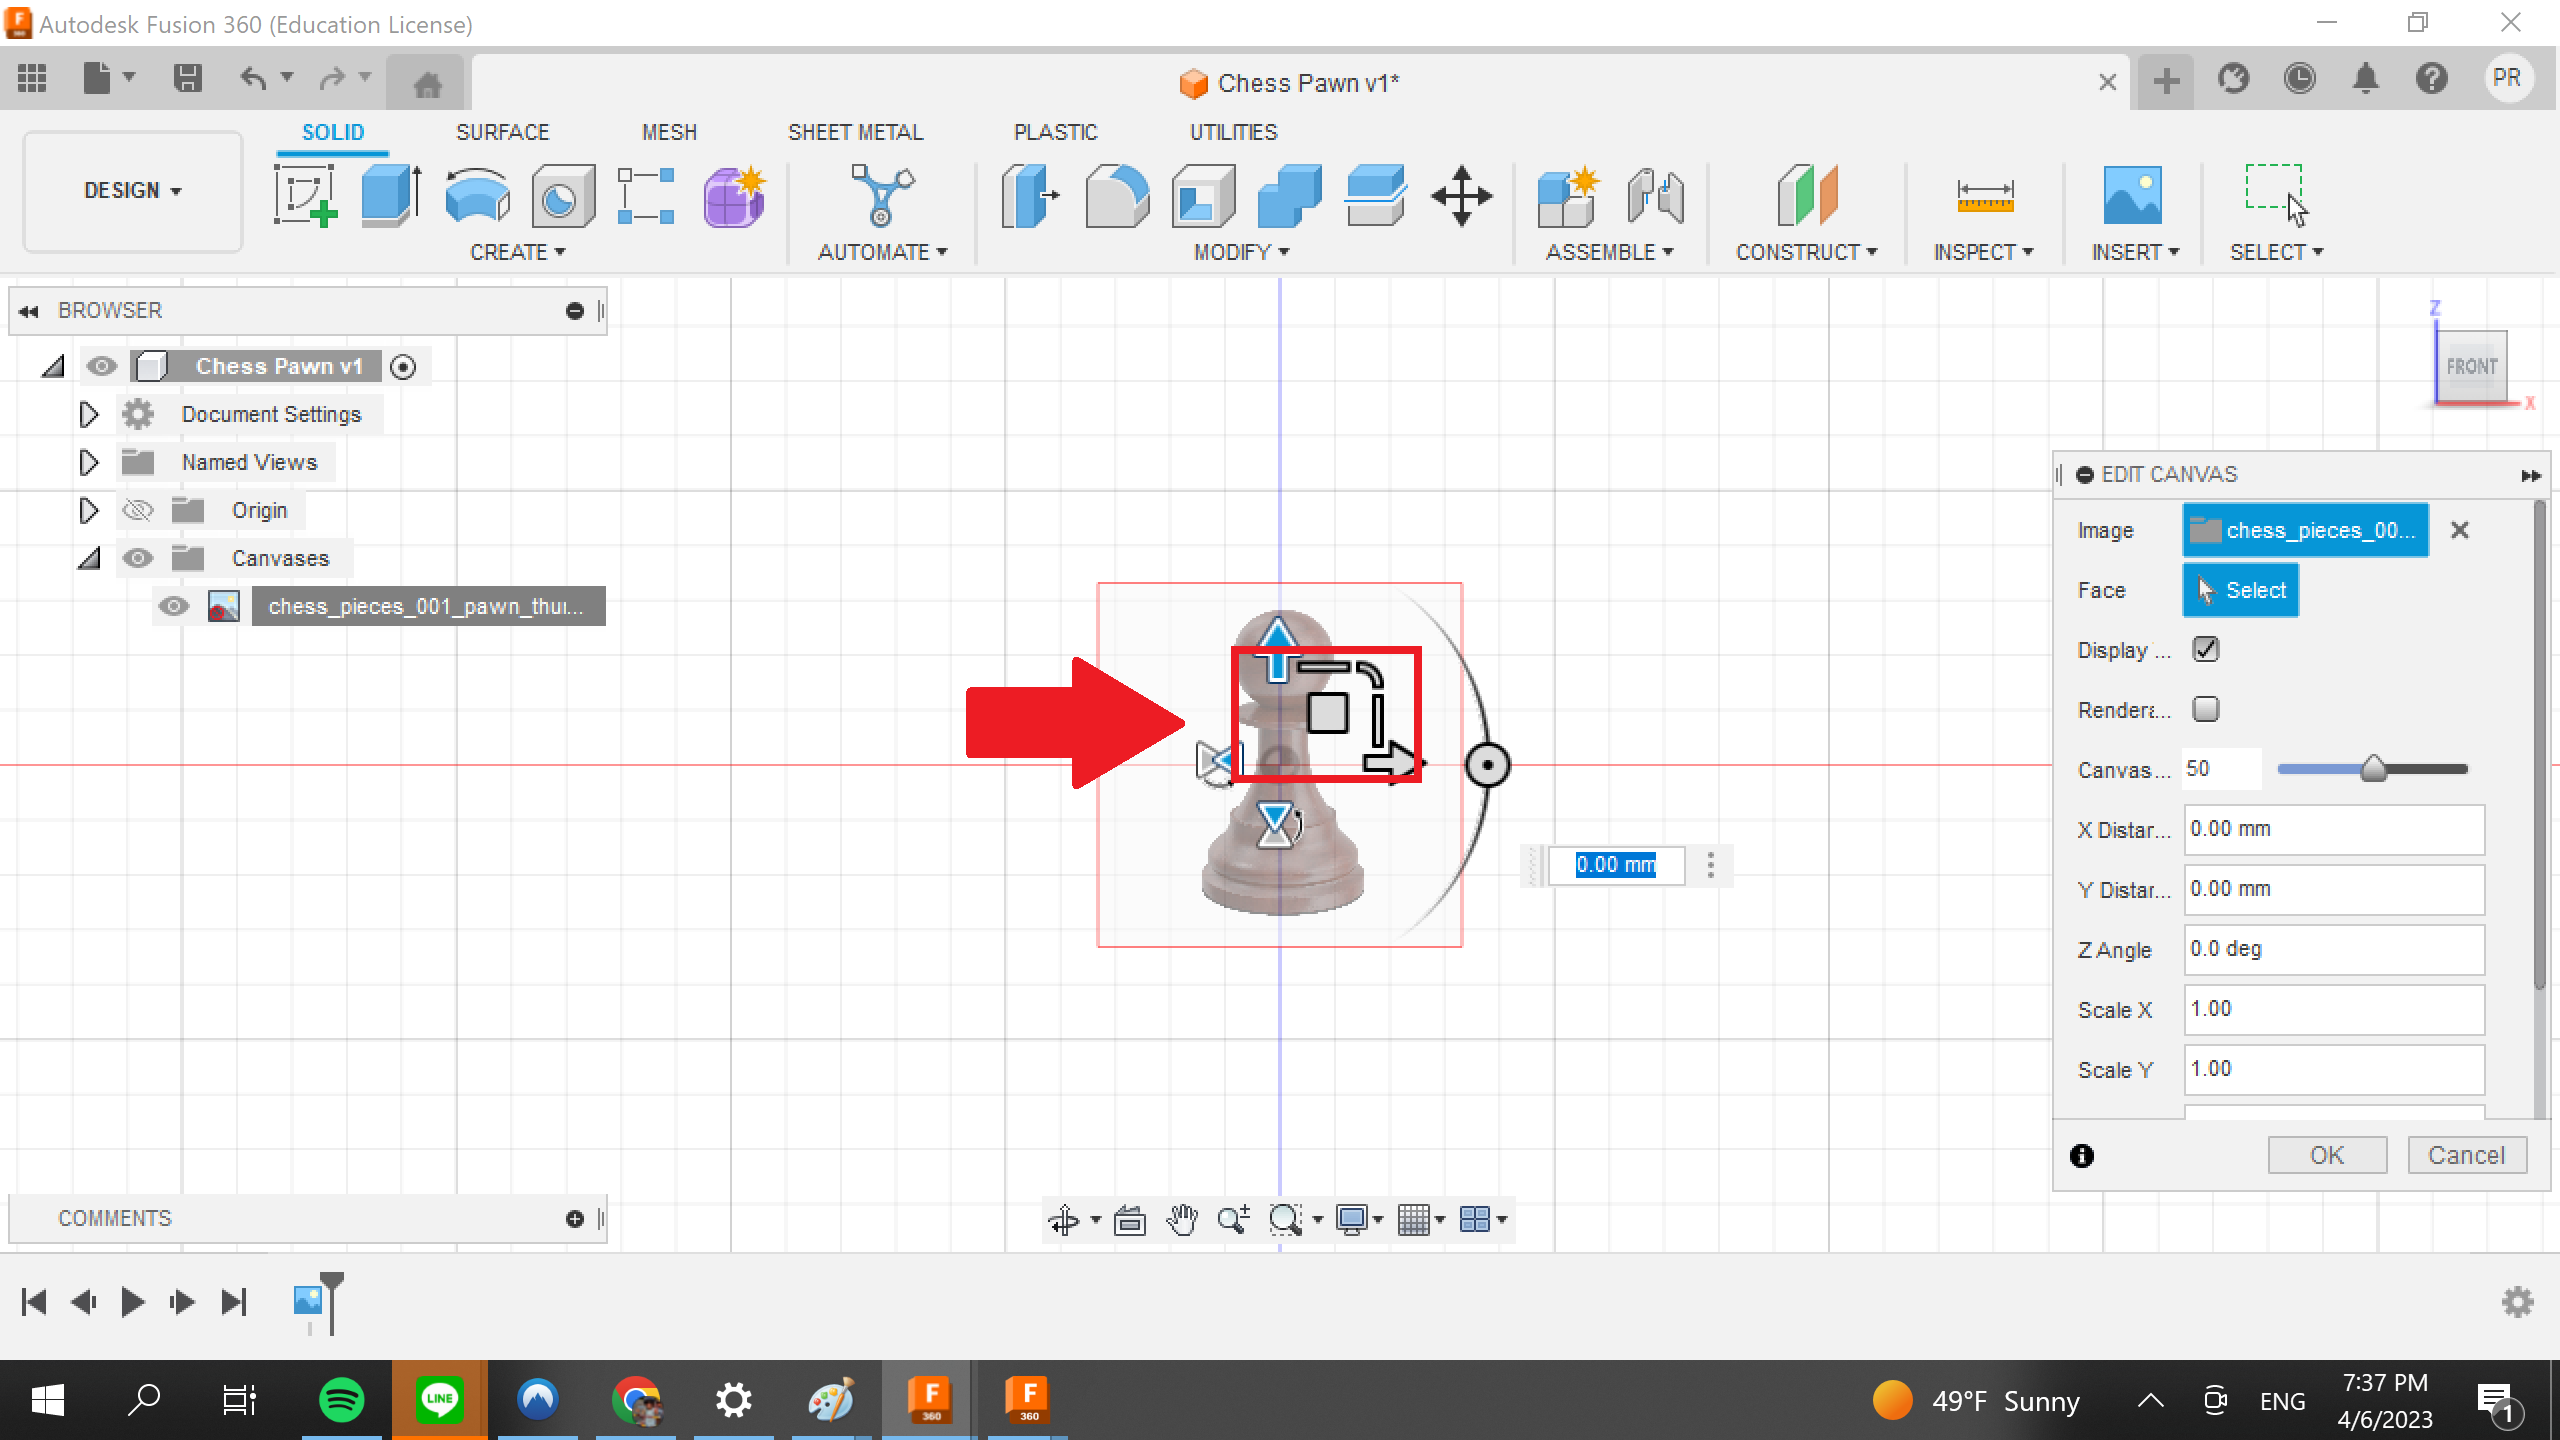Switch to the Surface tab
This screenshot has width=2560, height=1440.
[503, 132]
